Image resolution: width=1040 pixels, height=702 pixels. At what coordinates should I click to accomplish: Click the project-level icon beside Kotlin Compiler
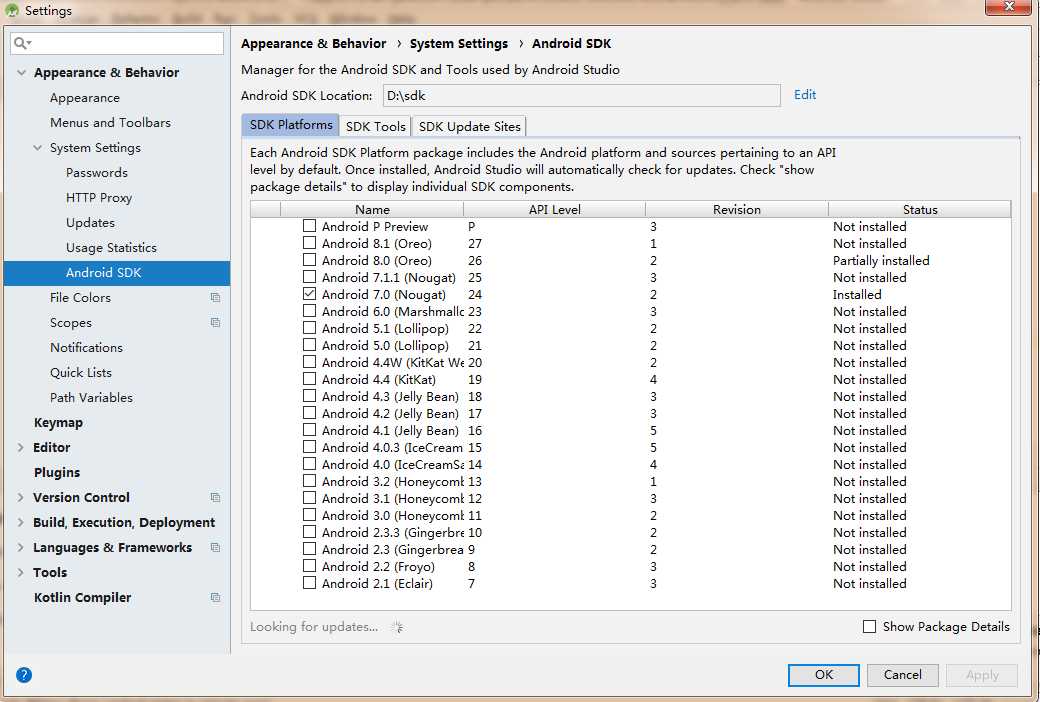[x=216, y=597]
